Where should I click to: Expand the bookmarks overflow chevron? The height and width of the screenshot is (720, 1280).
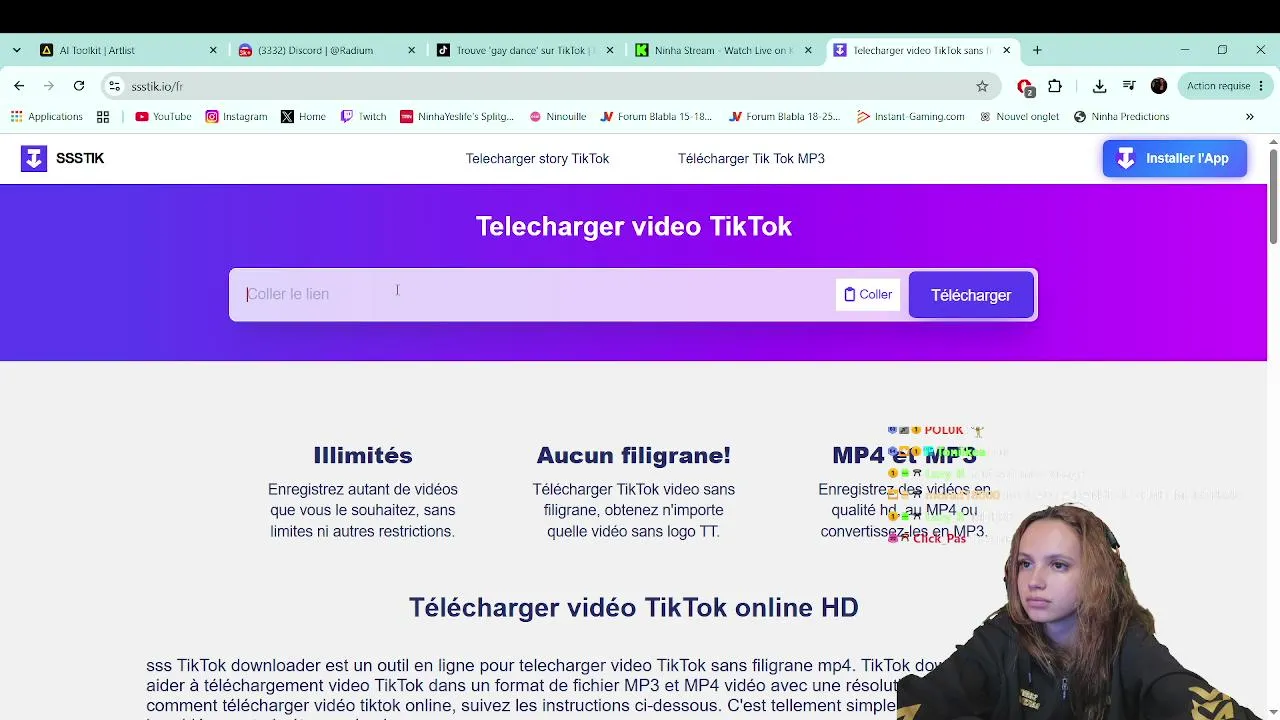[x=1249, y=117]
